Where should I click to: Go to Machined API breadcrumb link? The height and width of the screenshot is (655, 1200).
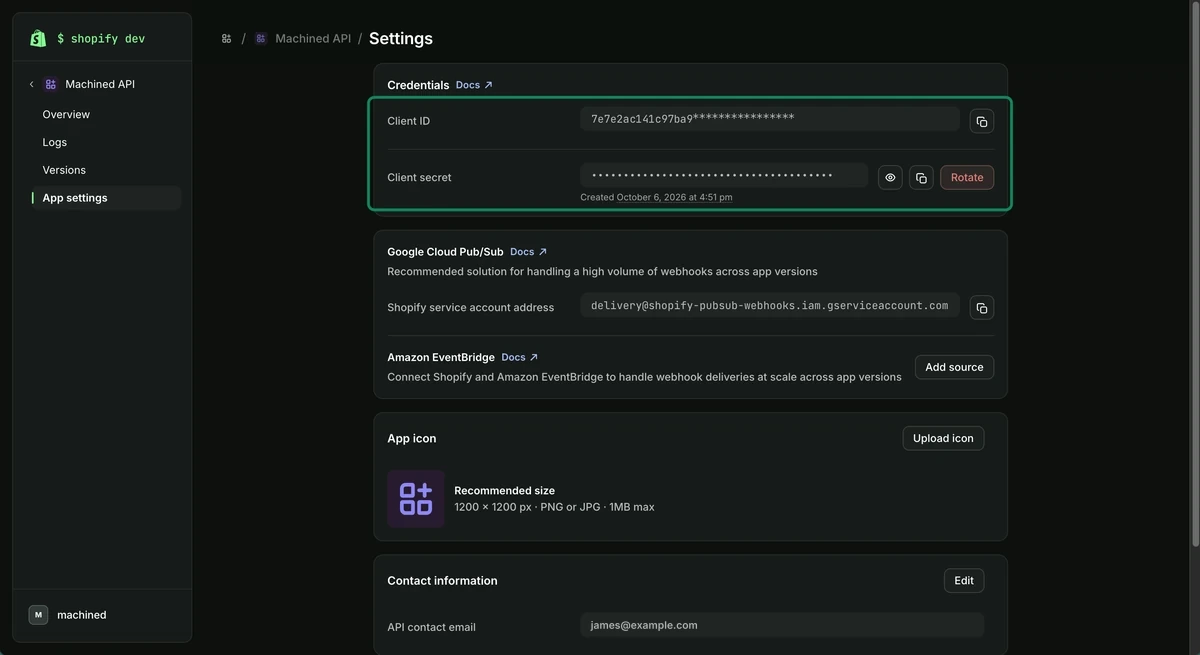click(313, 38)
